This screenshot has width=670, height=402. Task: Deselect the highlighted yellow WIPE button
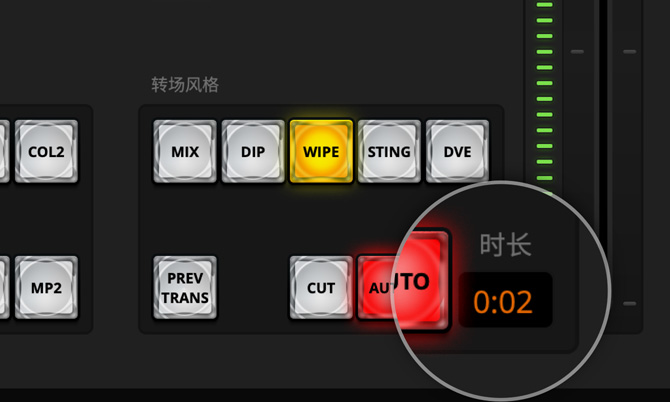[321, 151]
